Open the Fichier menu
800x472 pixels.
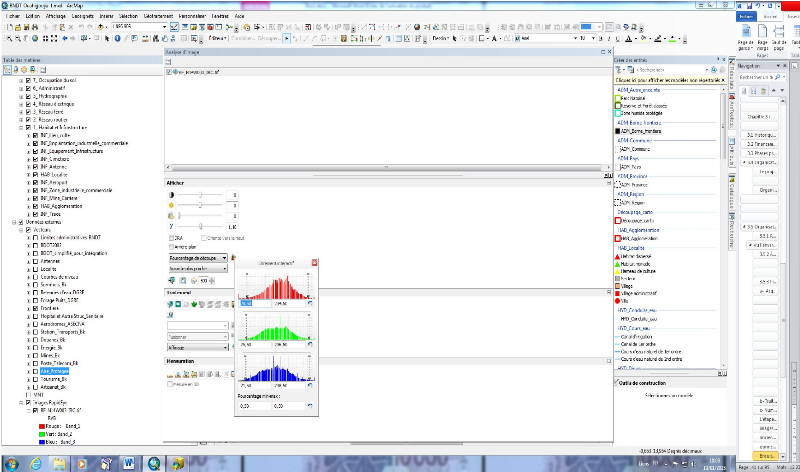click(x=13, y=17)
